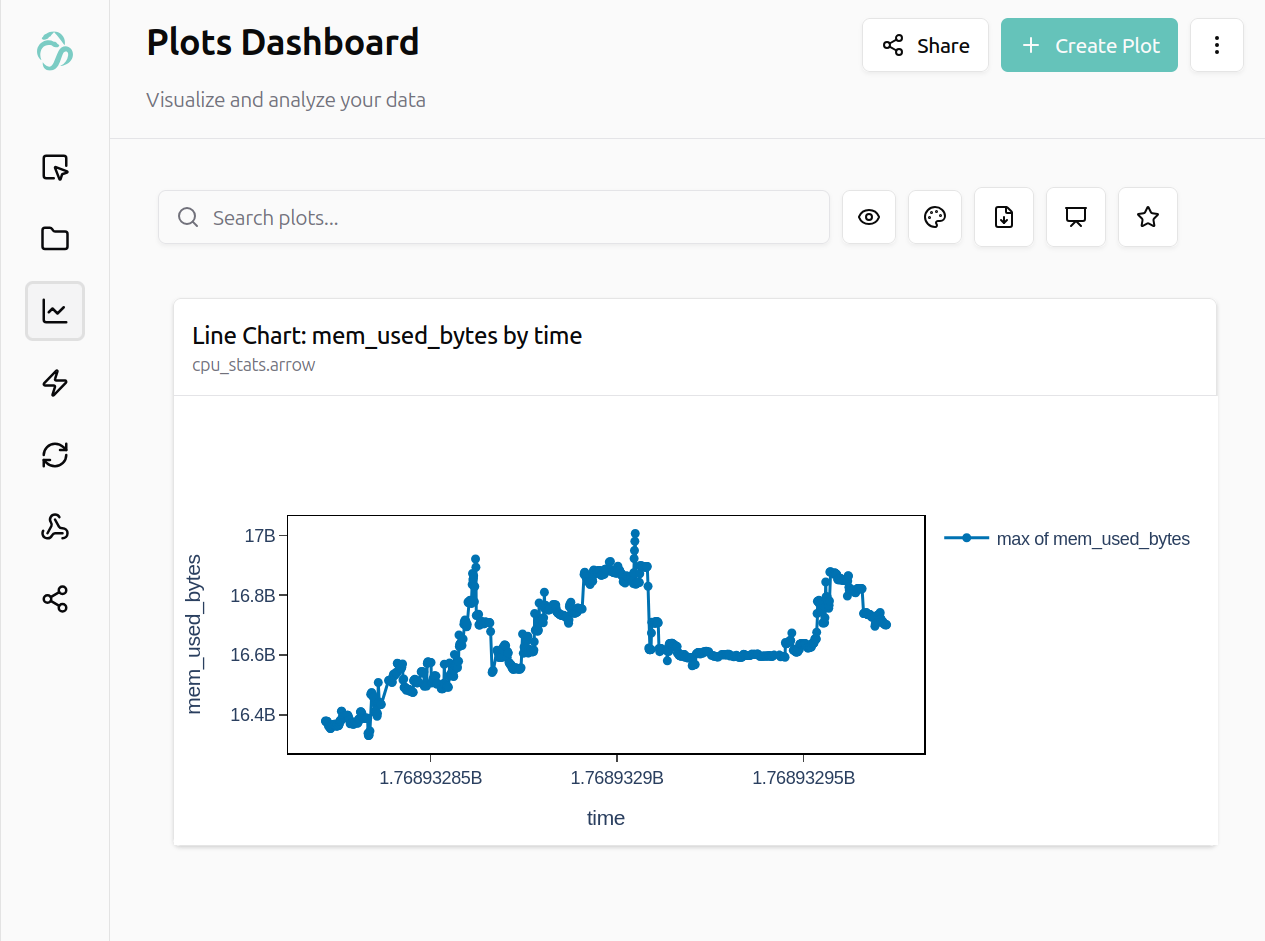Open the cursor selection sidebar icon

coord(55,167)
